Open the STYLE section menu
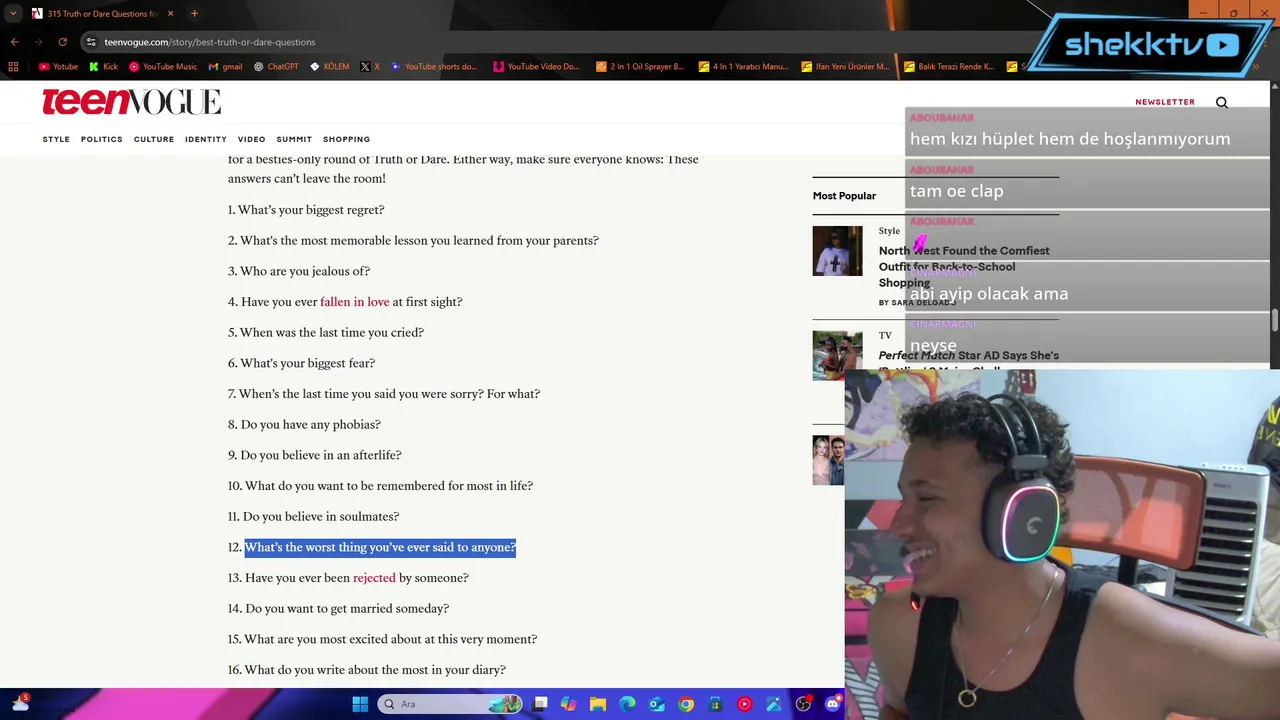 tap(56, 139)
